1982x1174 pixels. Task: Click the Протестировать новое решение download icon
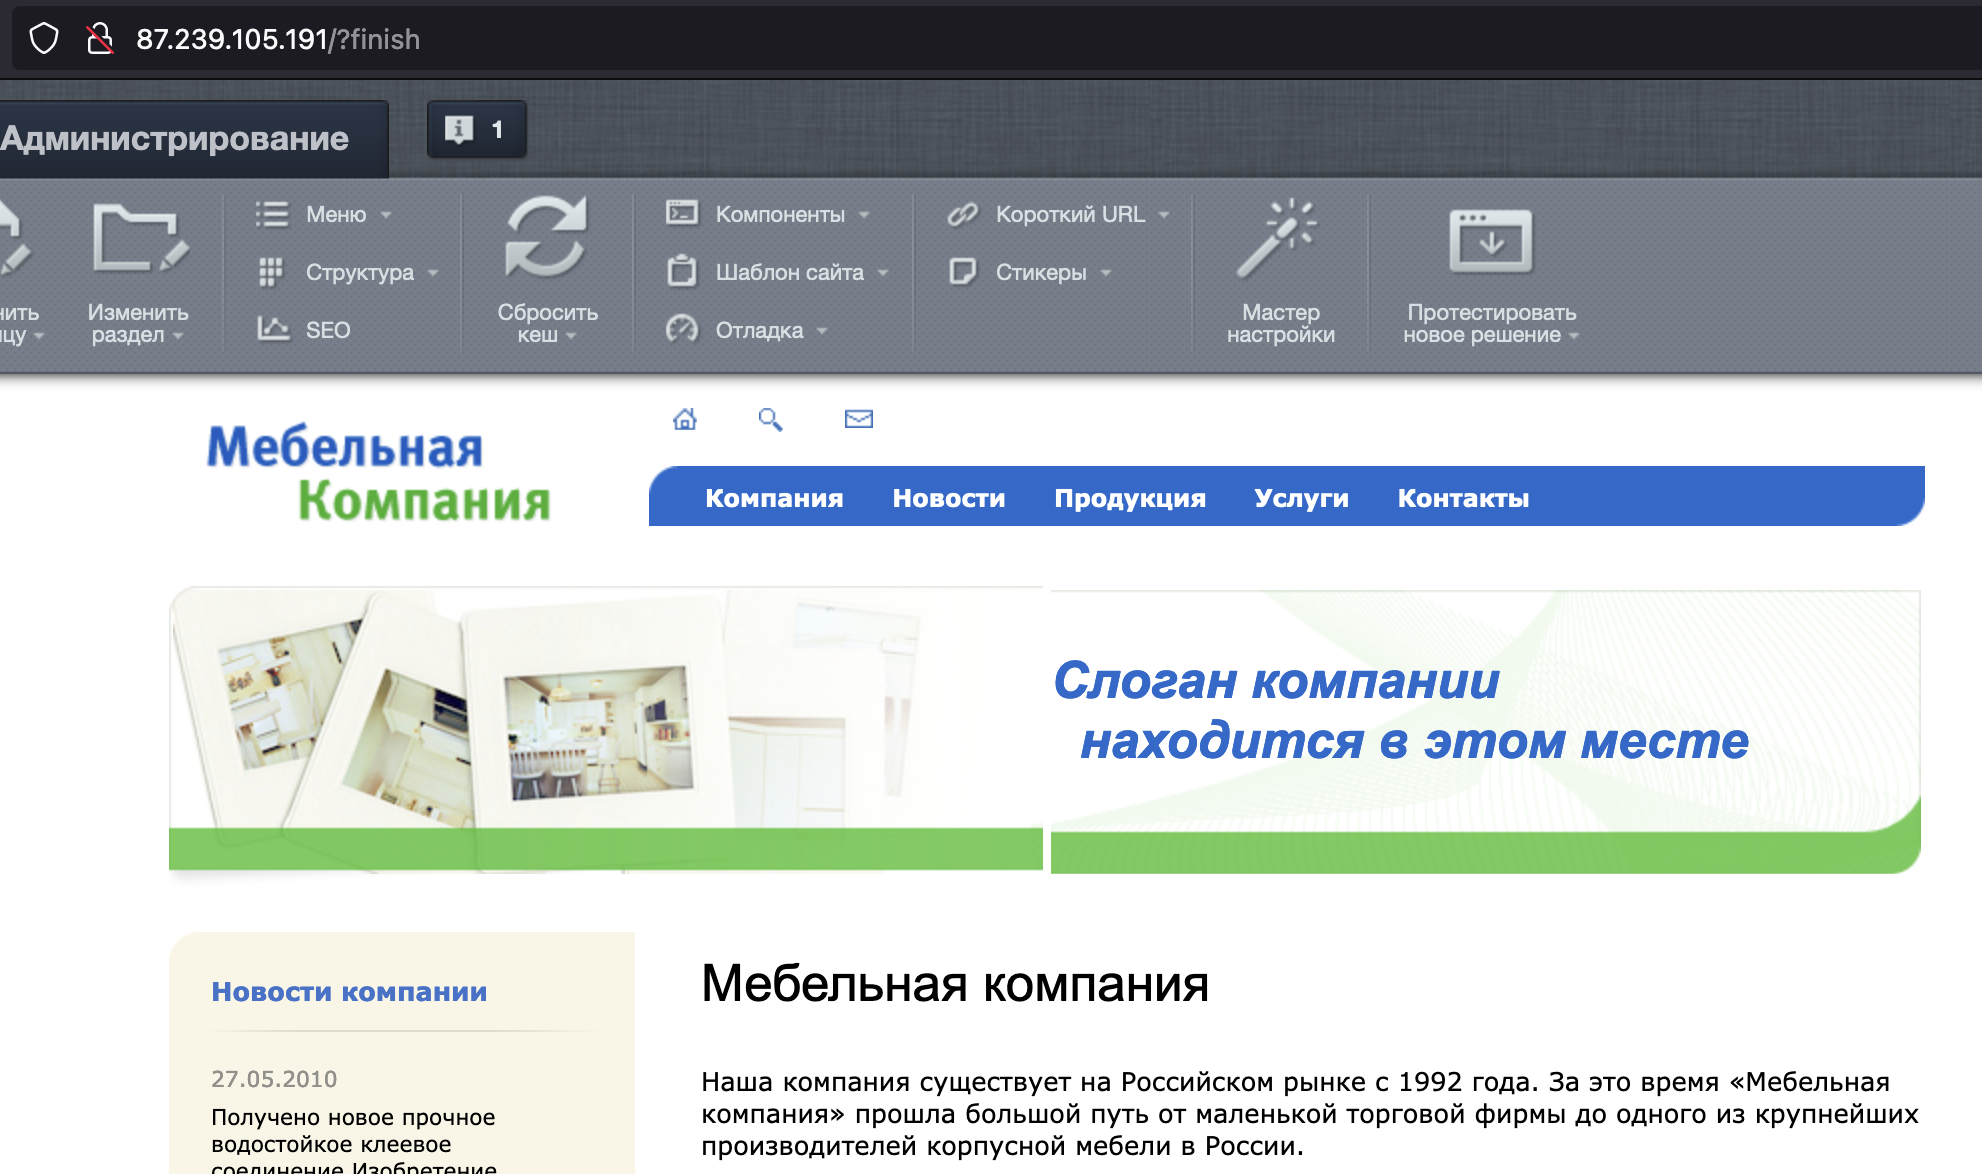pos(1490,241)
